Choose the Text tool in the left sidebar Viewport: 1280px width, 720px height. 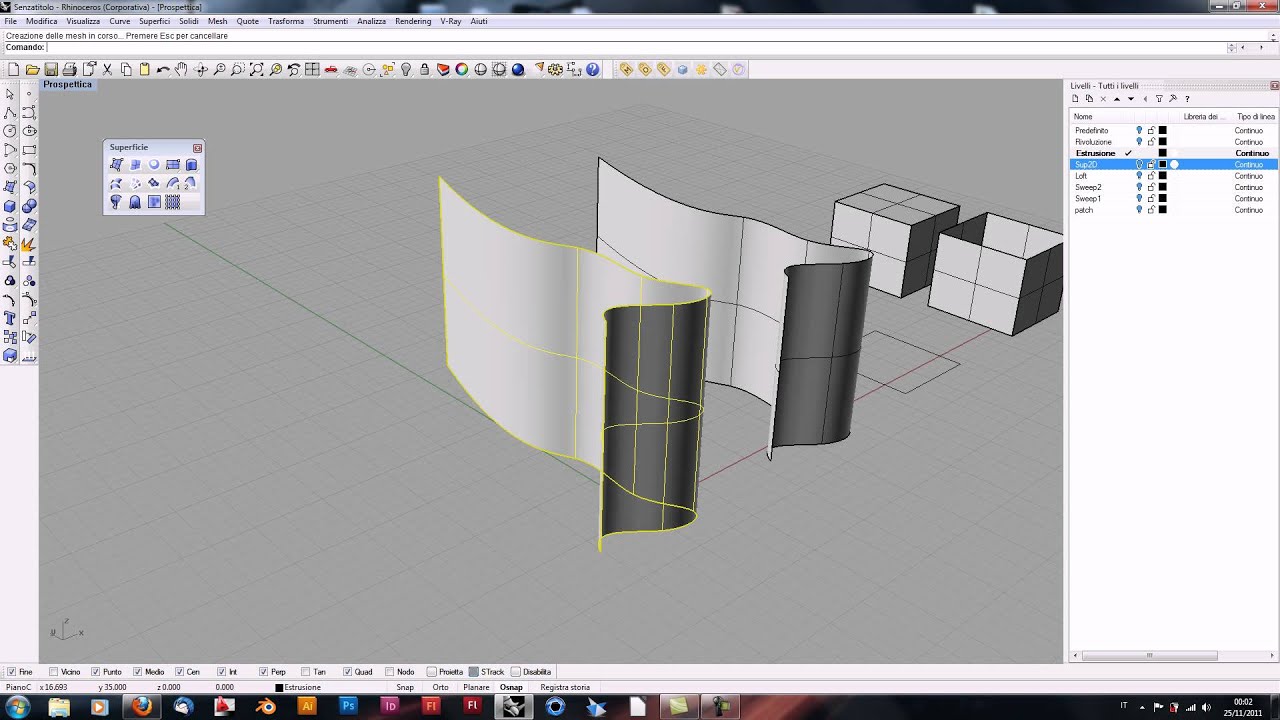10,318
